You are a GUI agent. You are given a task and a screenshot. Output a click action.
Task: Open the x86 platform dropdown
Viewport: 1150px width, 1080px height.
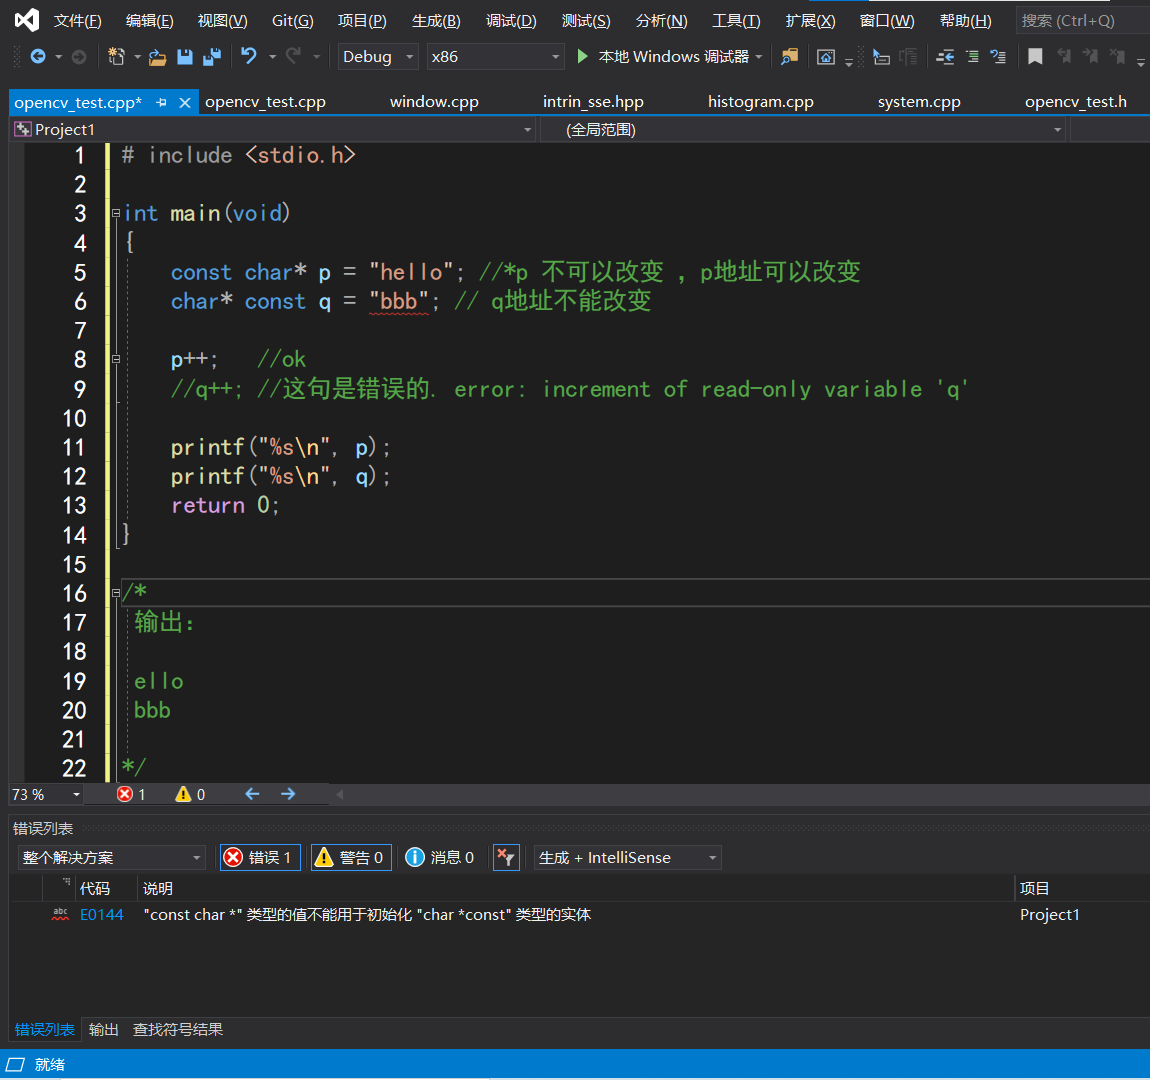[x=495, y=57]
